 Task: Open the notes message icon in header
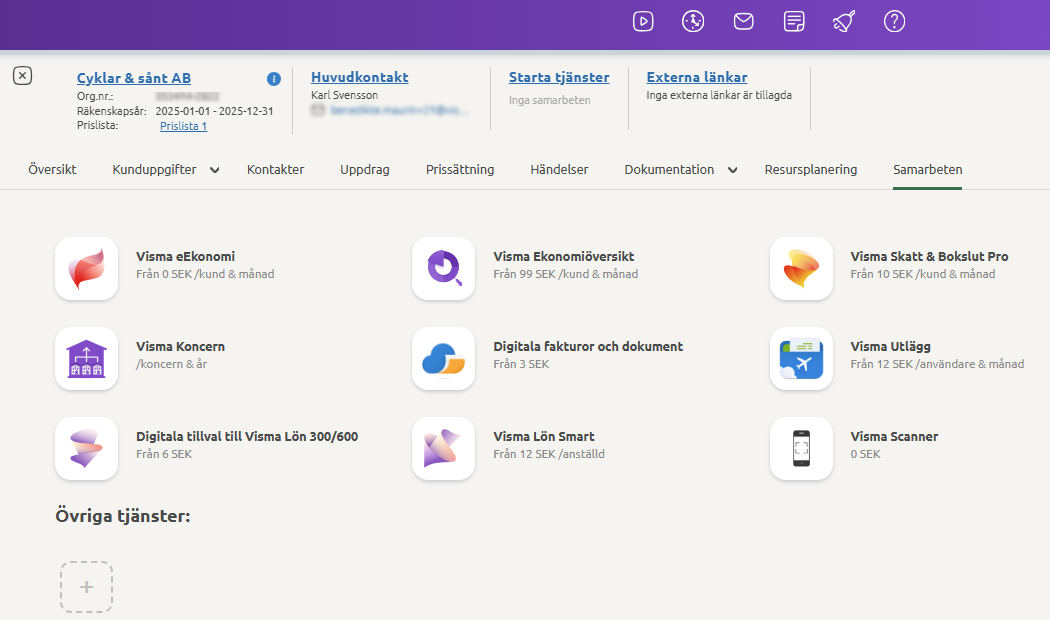pyautogui.click(x=794, y=21)
